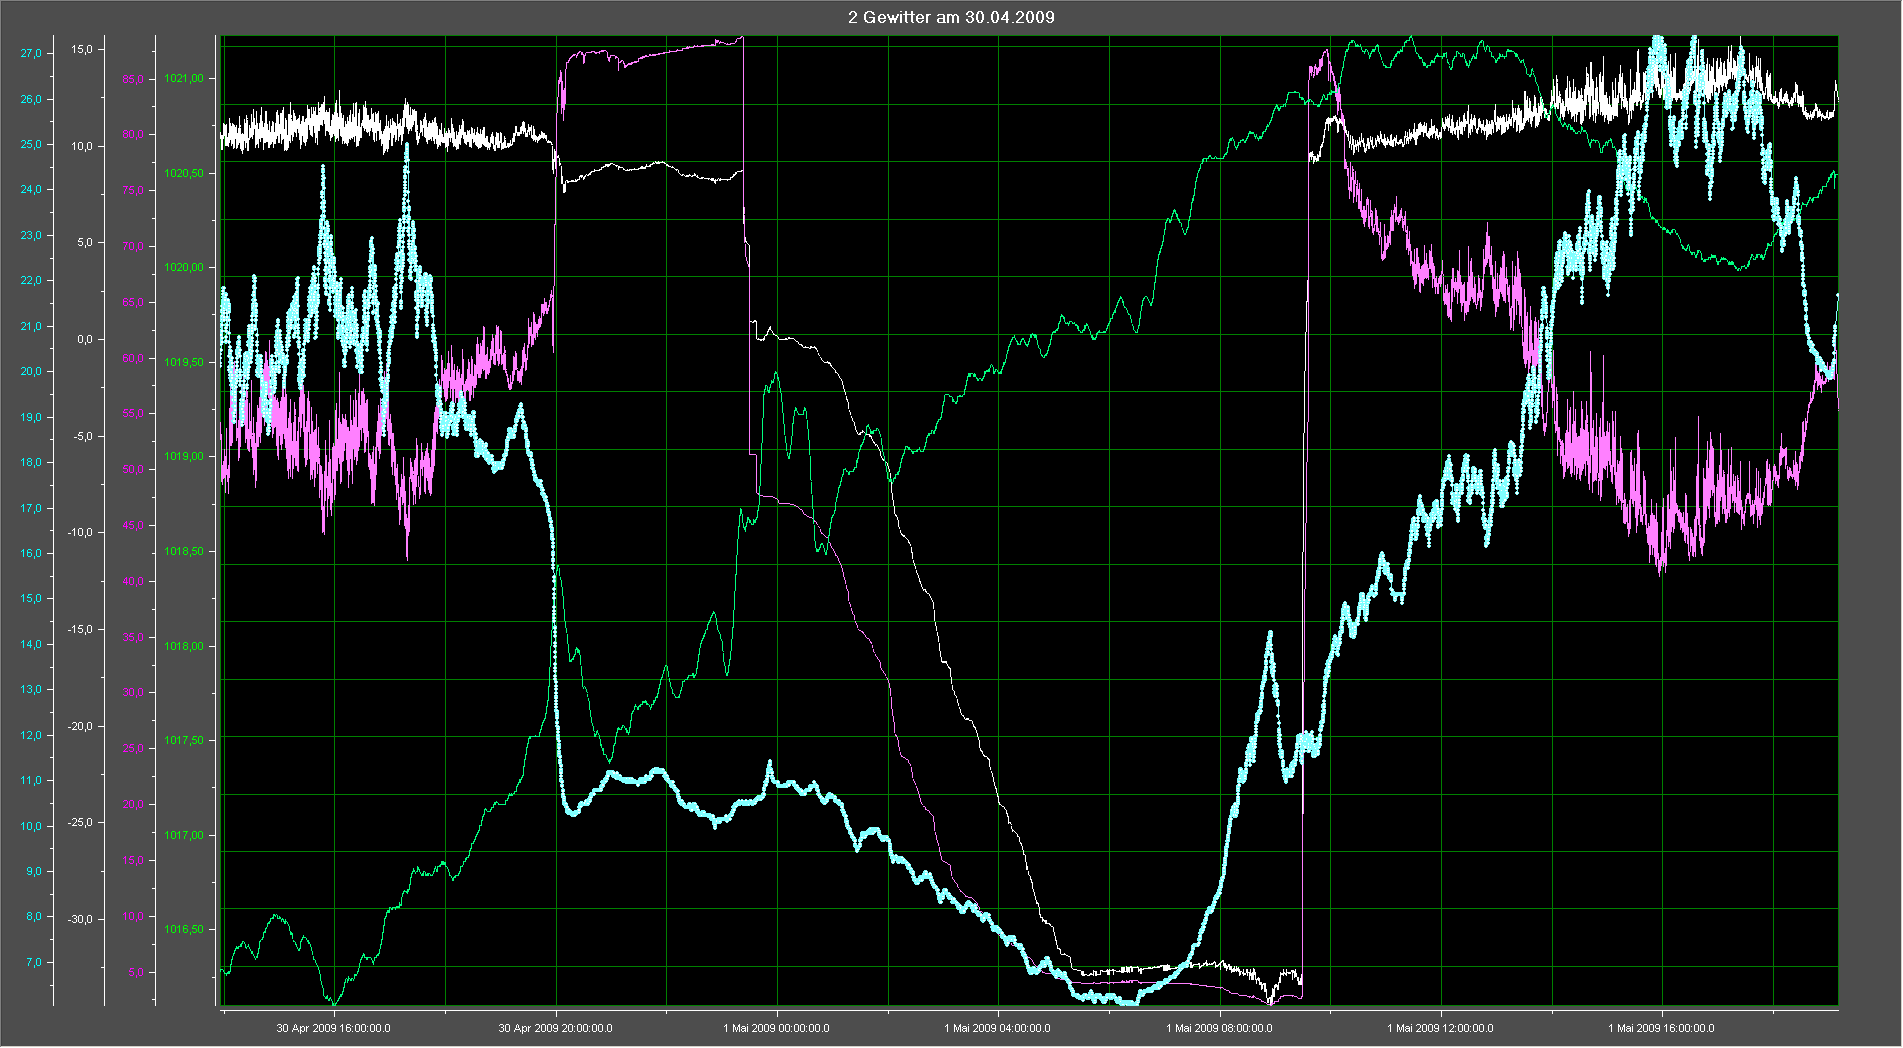Select the 1019,00 tick on green axis
Viewport: 1903px width, 1048px height.
pyautogui.click(x=184, y=457)
